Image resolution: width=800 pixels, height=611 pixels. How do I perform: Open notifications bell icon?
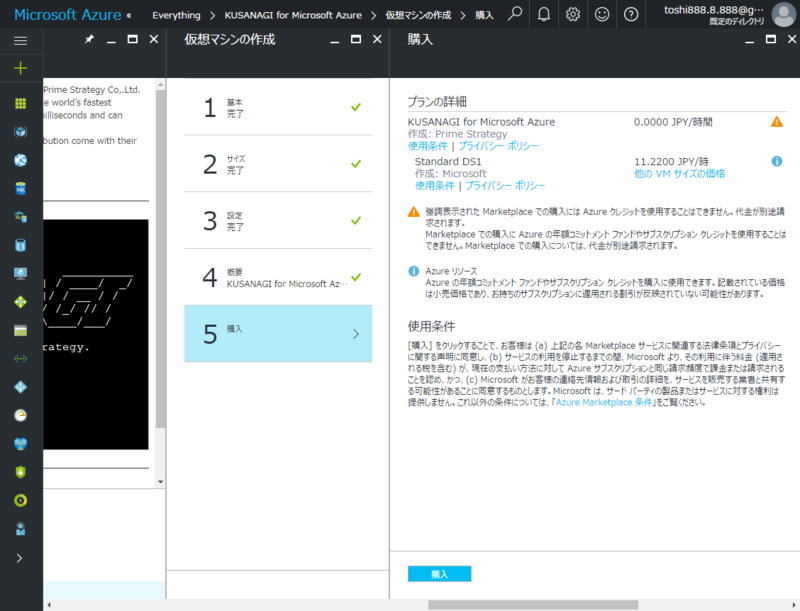coord(544,14)
